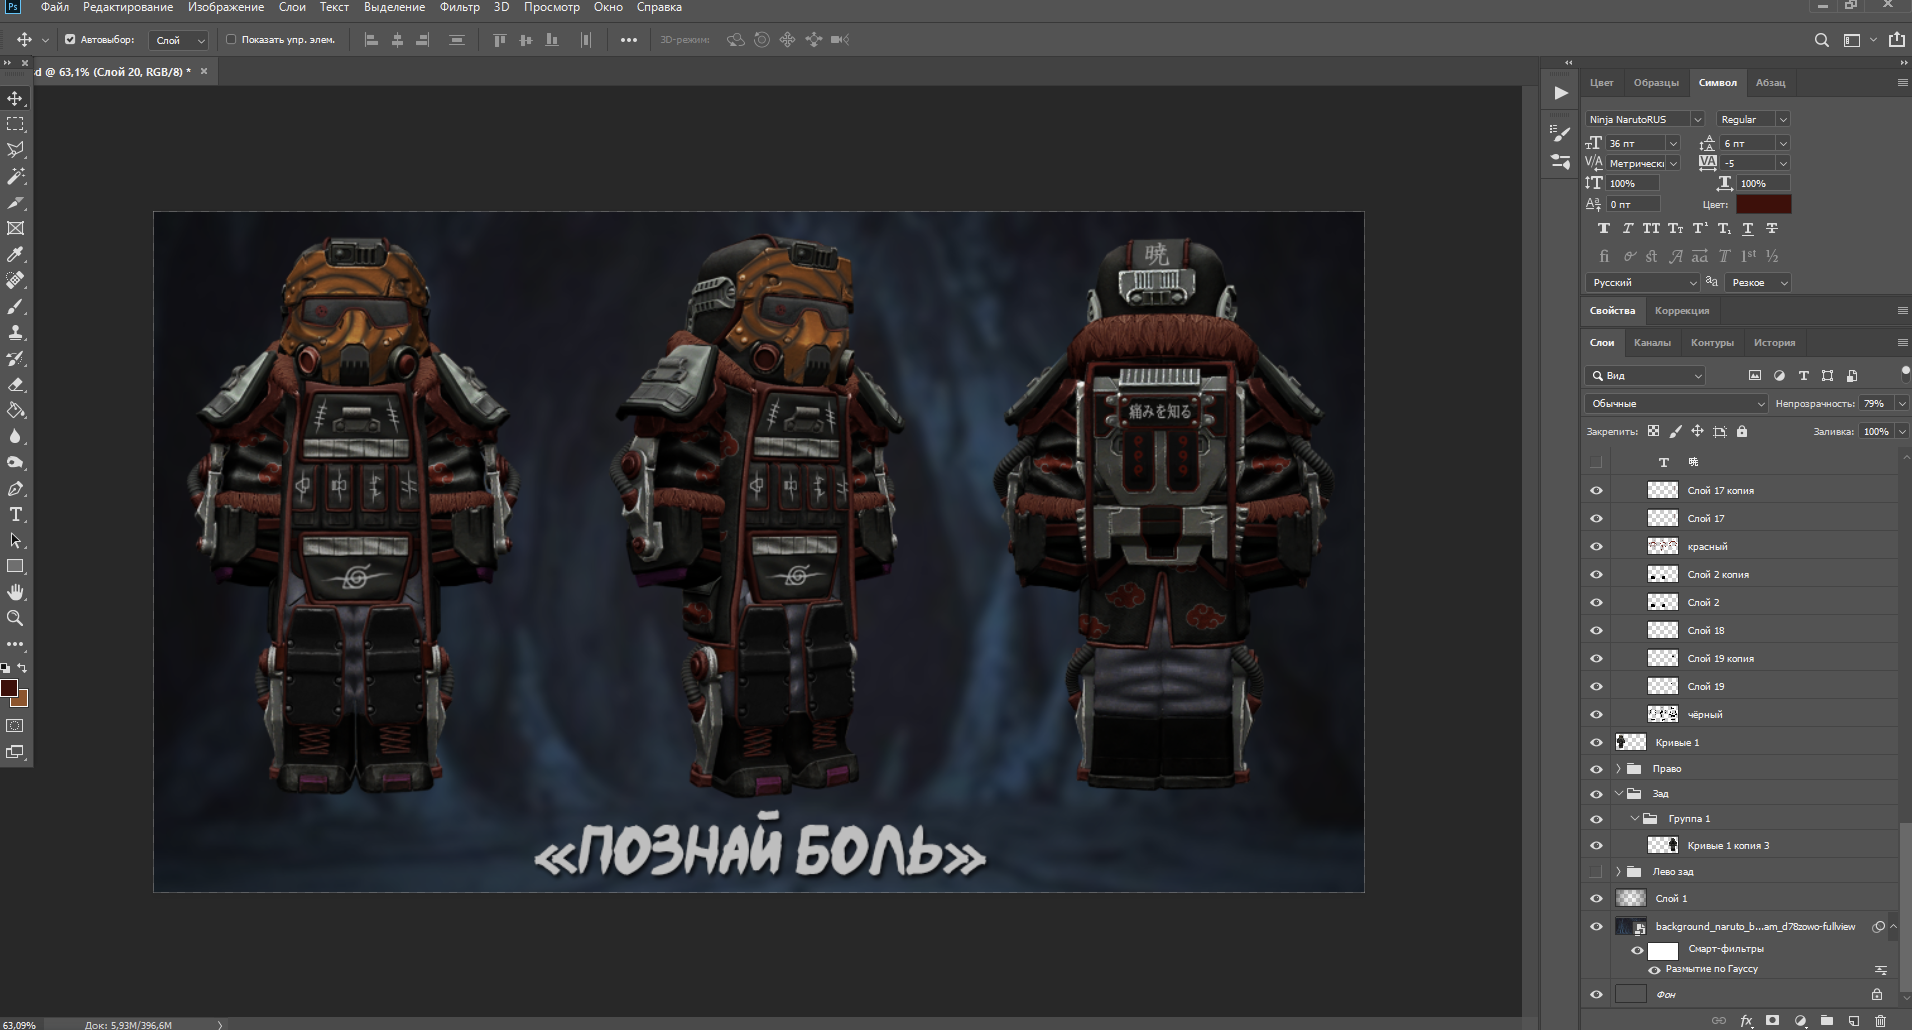Click the delete layer trash icon

tap(1880, 1021)
